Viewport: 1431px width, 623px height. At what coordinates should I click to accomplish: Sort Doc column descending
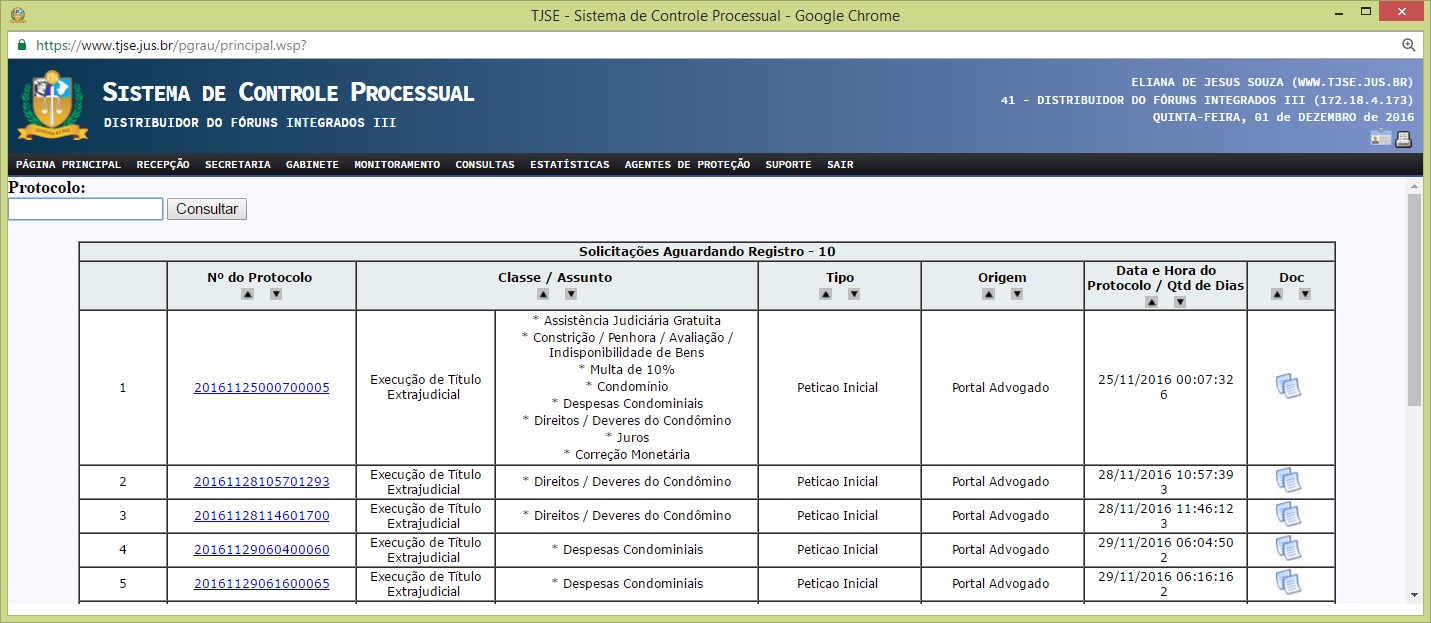[x=1304, y=294]
